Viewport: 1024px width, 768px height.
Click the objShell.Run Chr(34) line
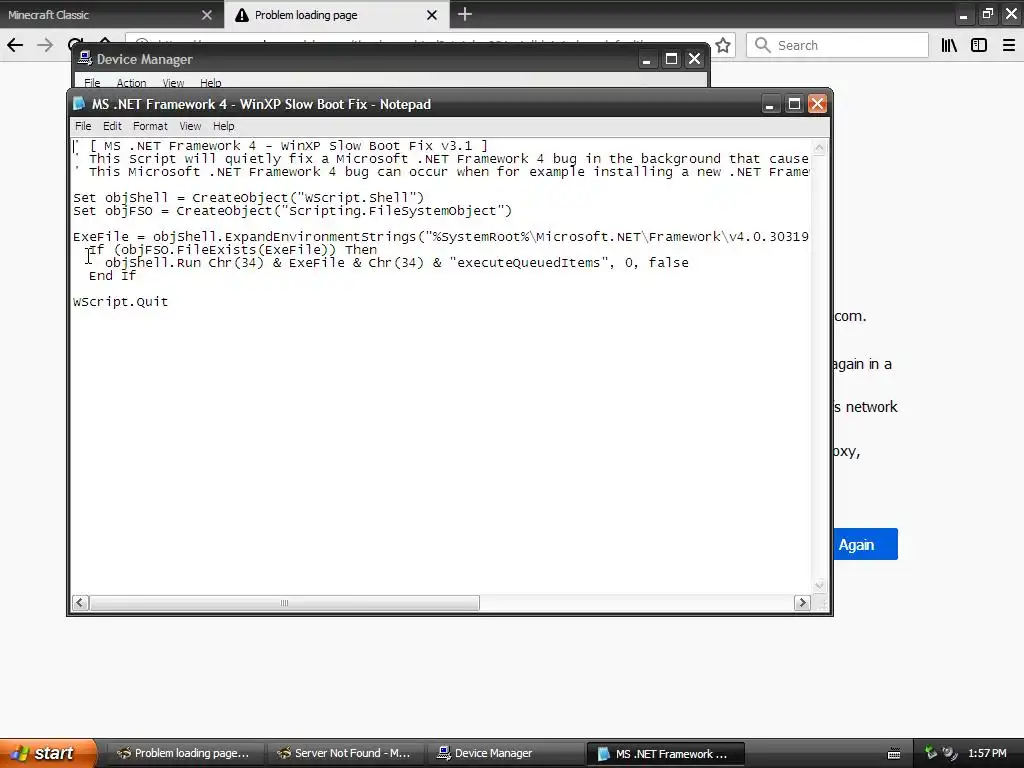[396, 263]
